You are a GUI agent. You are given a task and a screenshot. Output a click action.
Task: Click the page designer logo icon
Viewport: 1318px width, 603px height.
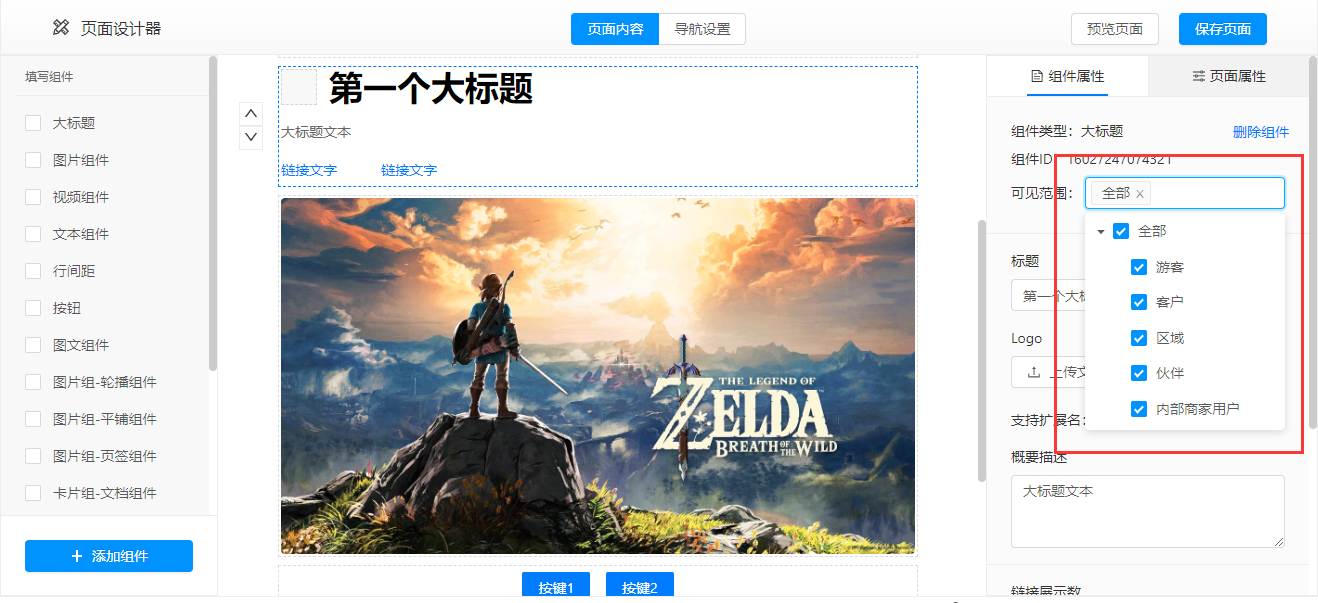[62, 28]
